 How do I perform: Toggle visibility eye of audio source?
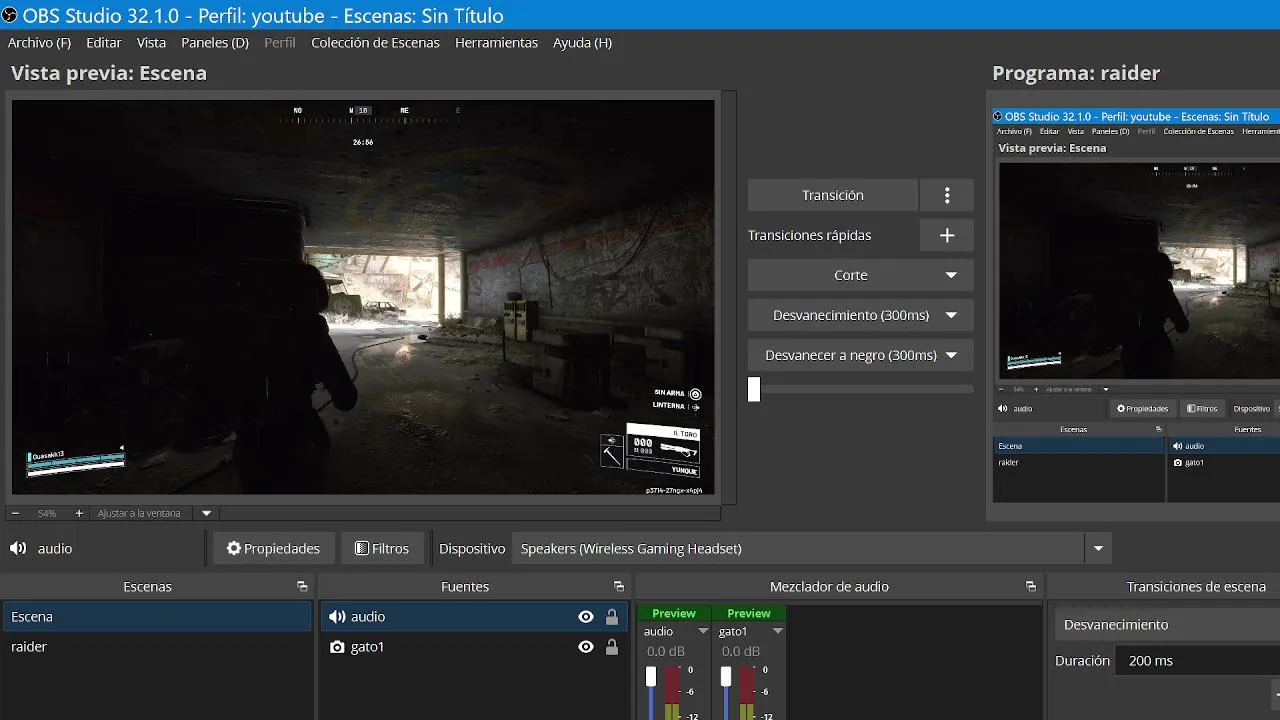pos(586,617)
